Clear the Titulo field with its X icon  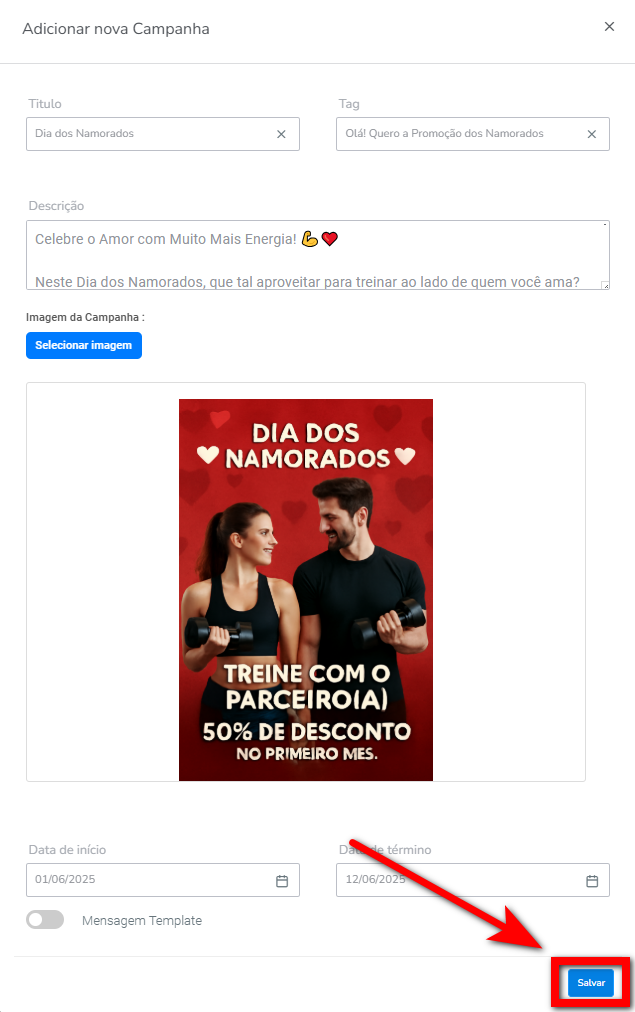pyautogui.click(x=281, y=134)
